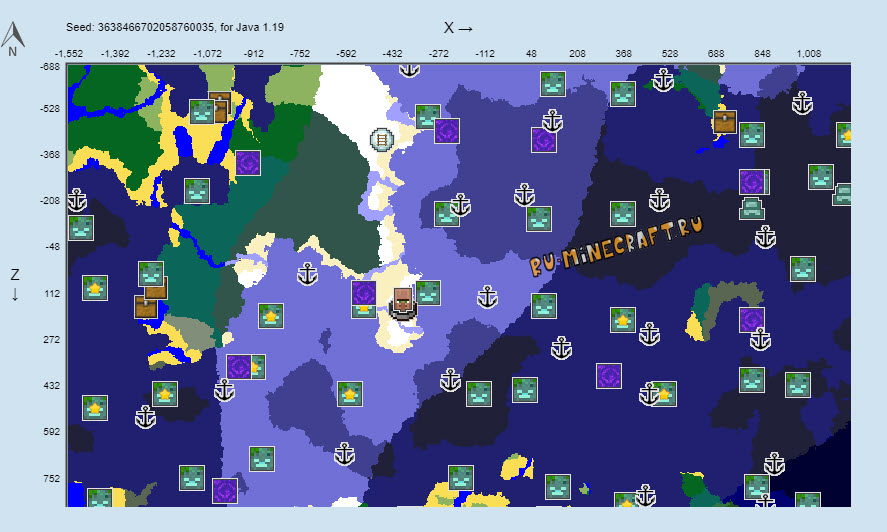887x532 pixels.
Task: Select the ruined portal directly above ocean monument
Action: 752,182
